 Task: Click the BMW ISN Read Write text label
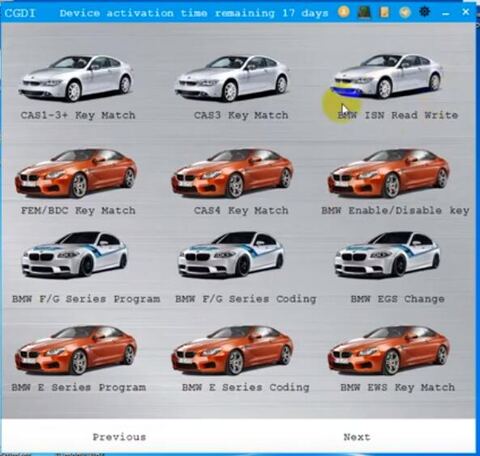pos(398,115)
